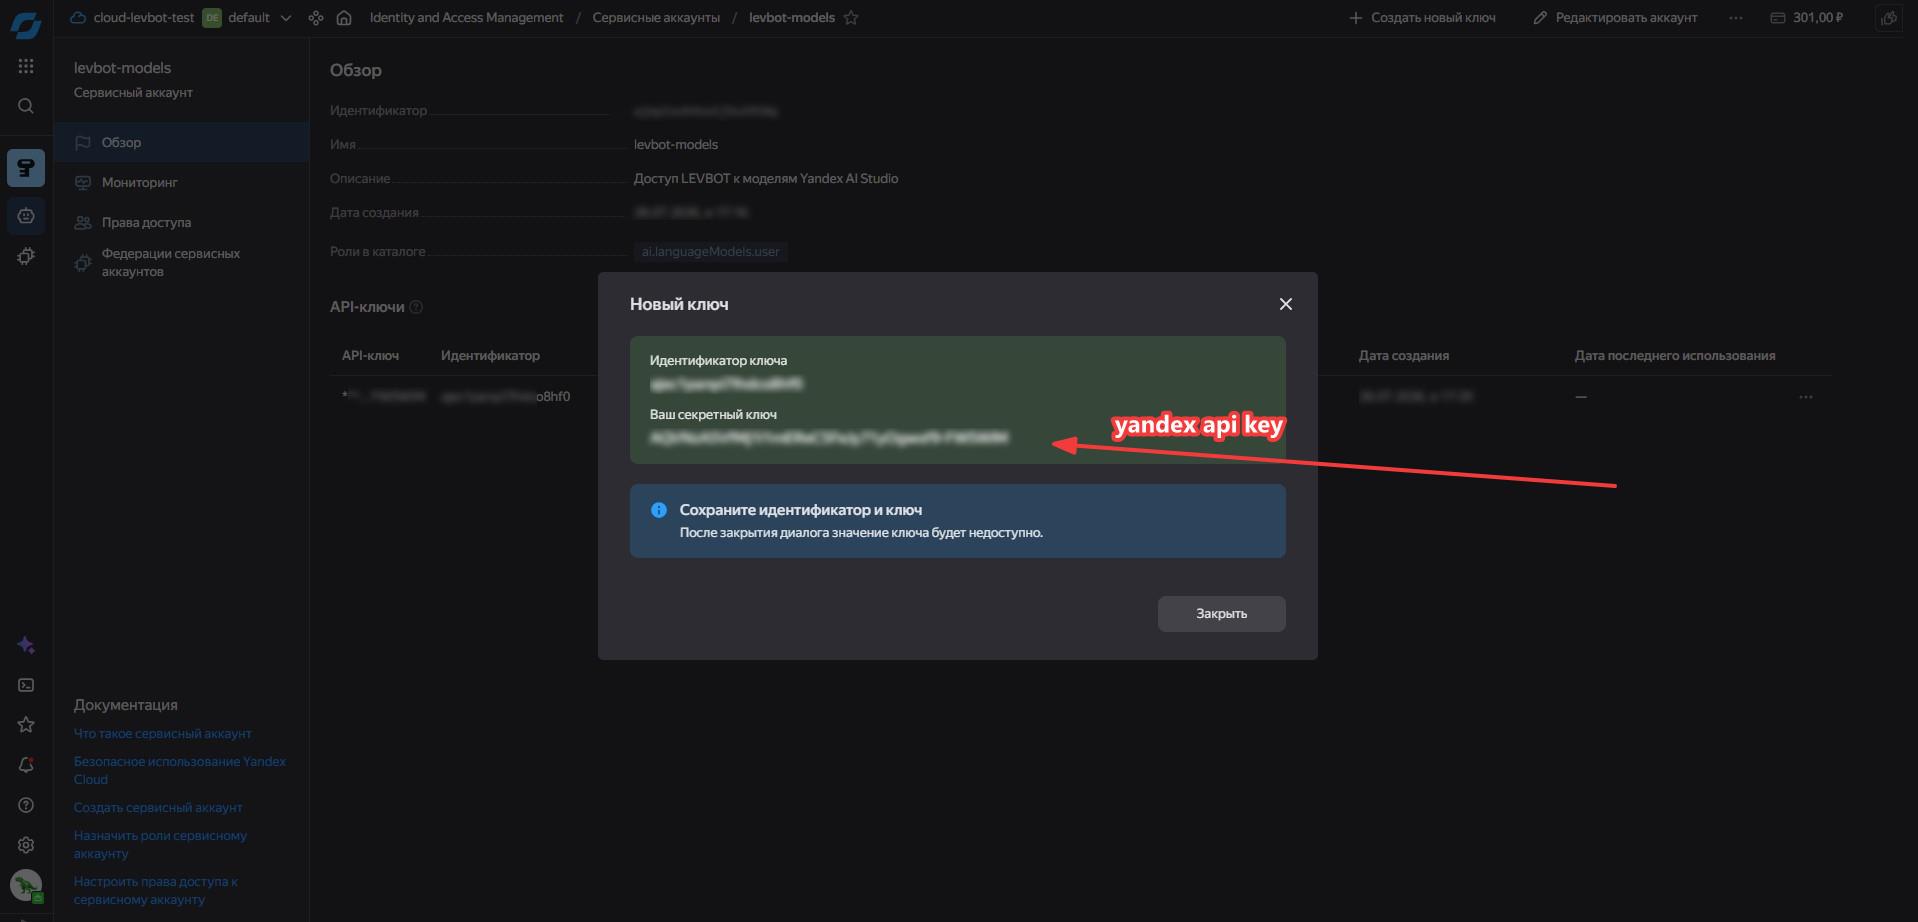Click the icon at top right corner
The image size is (1918, 922).
pos(1888,18)
